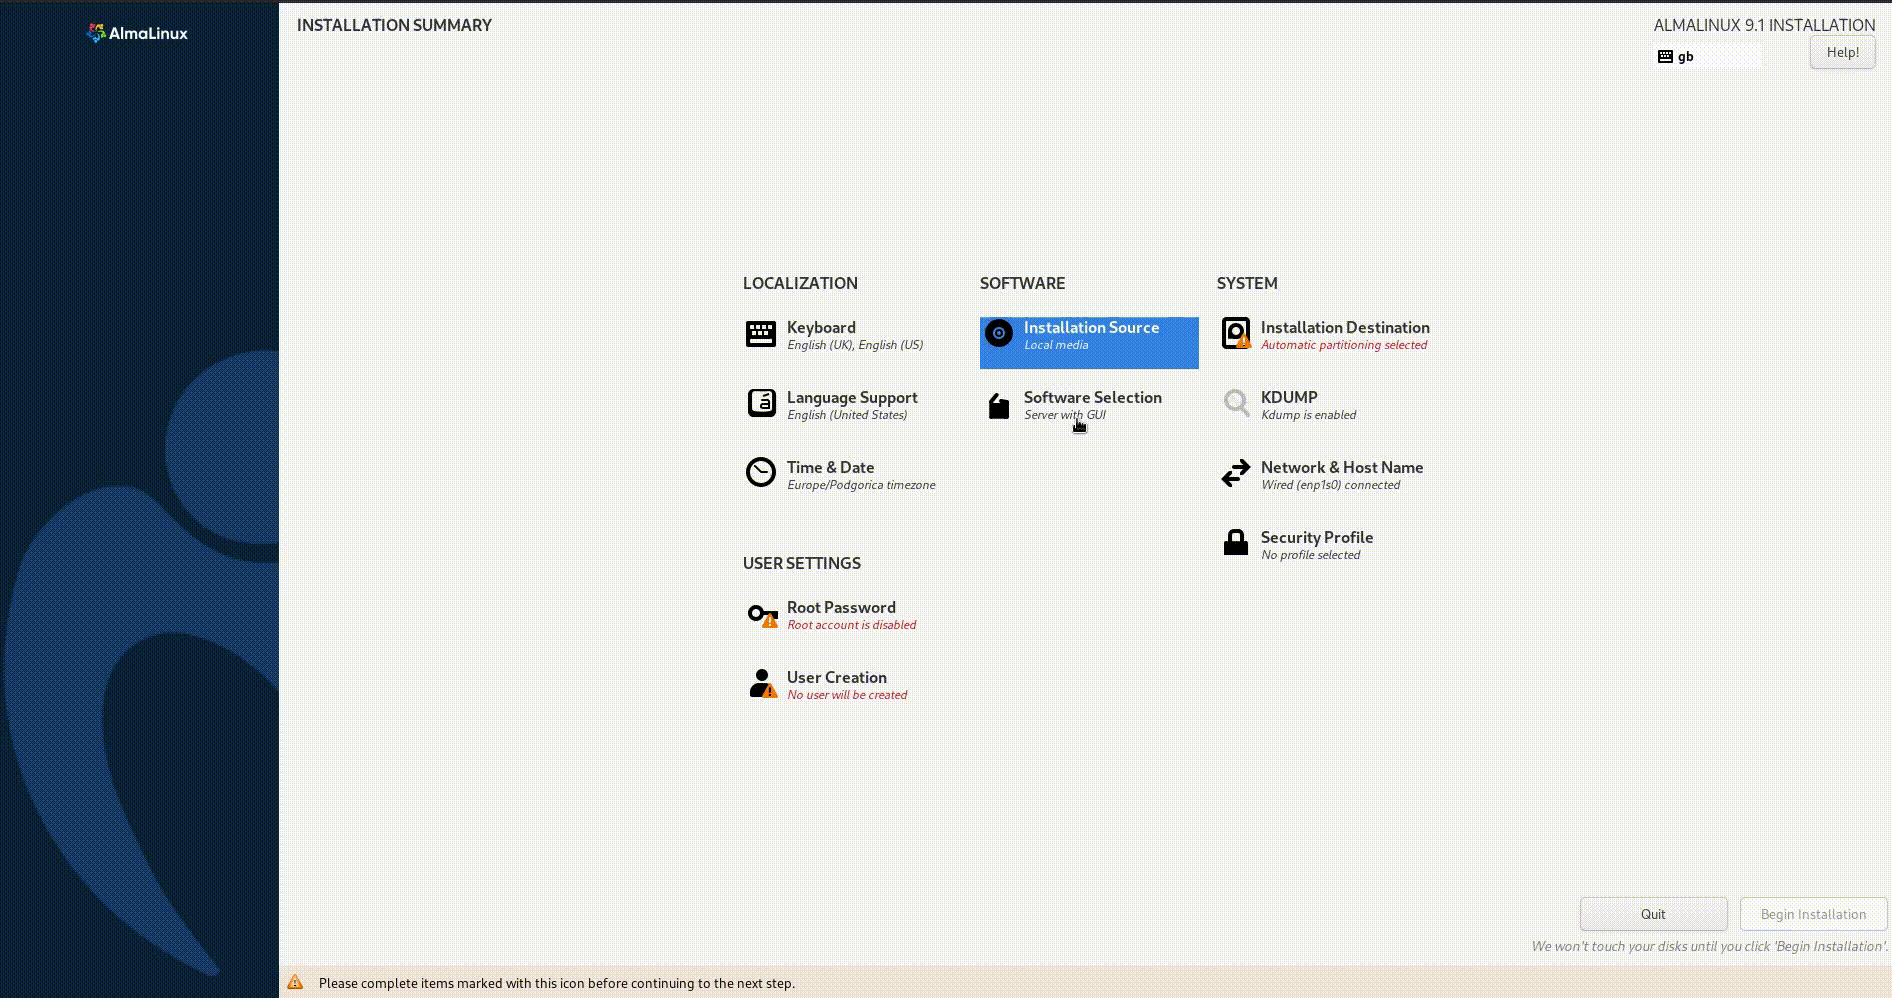This screenshot has height=998, width=1892.
Task: Click the Time & Date clock icon
Action: [x=760, y=472]
